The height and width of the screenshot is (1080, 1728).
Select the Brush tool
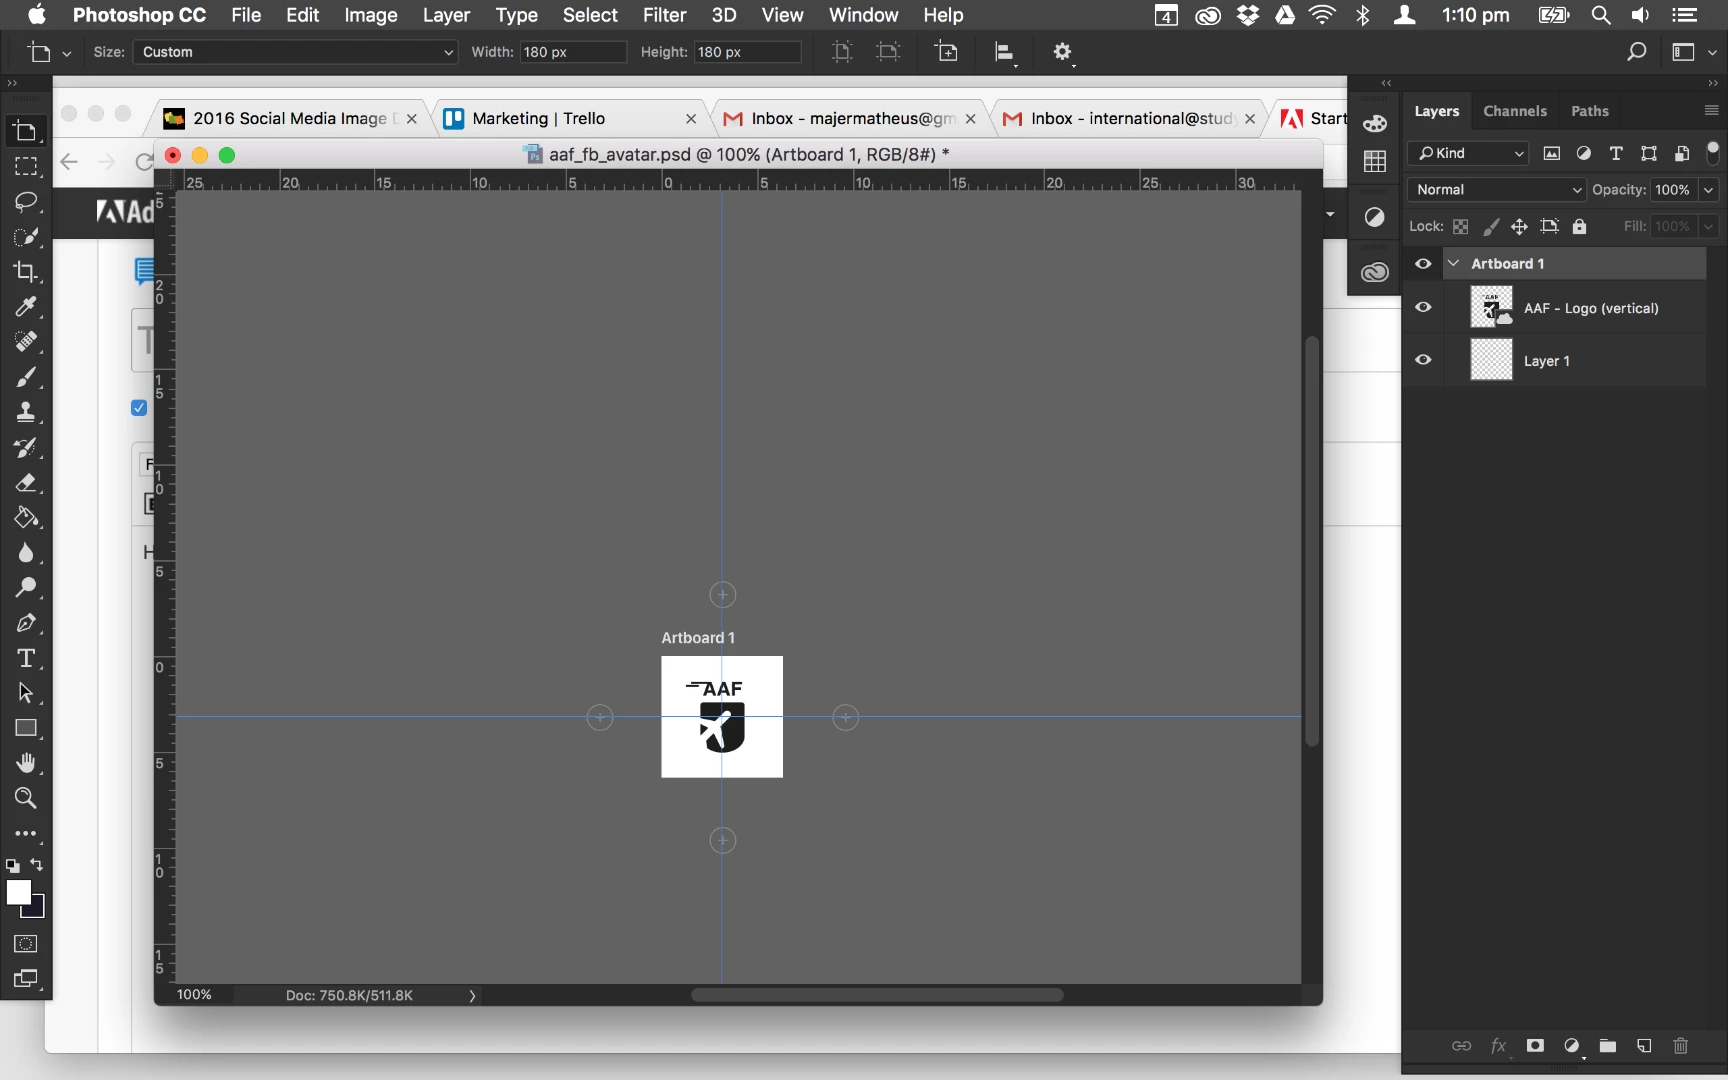pyautogui.click(x=26, y=377)
